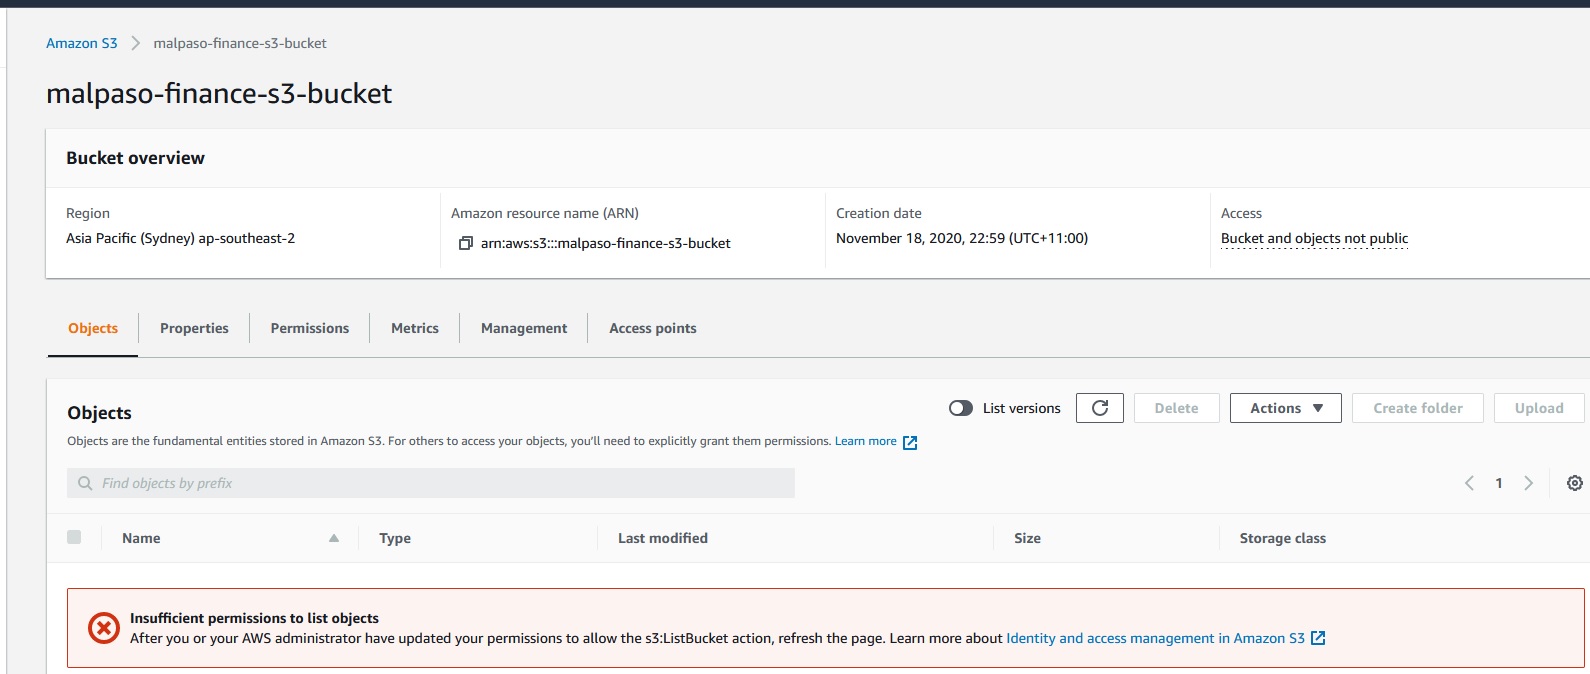The width and height of the screenshot is (1590, 674).
Task: Select the Access points tab
Action: pos(652,328)
